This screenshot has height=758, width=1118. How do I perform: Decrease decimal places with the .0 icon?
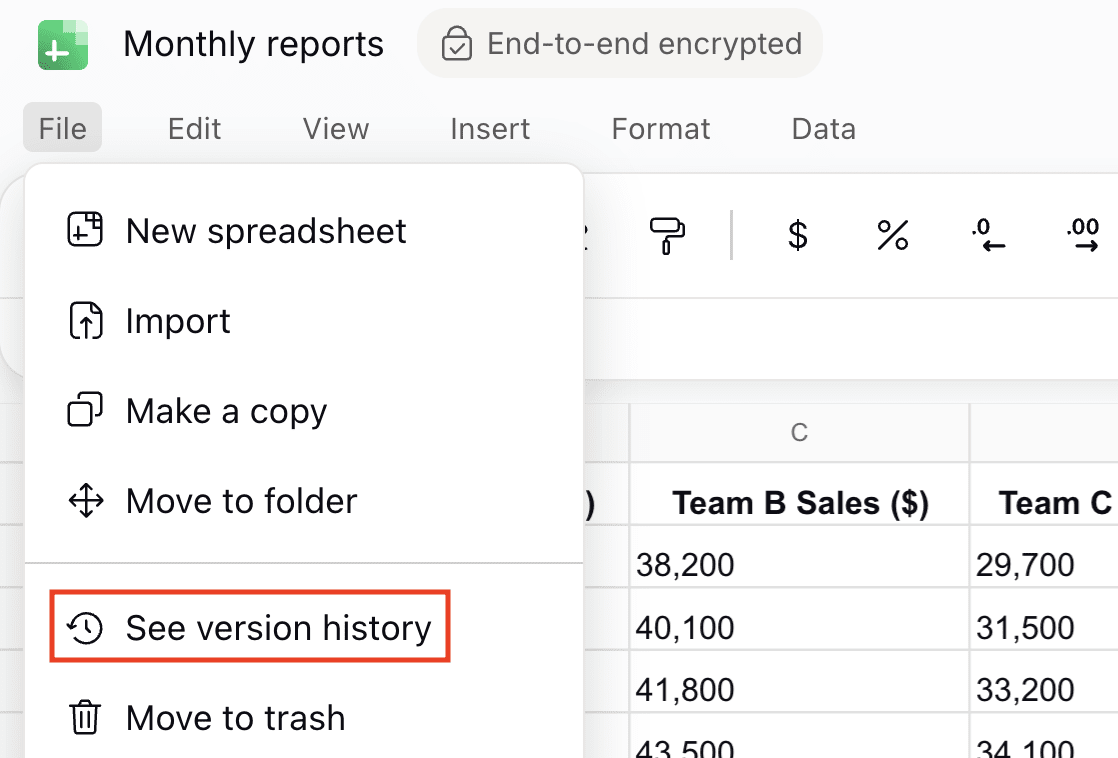tap(988, 235)
